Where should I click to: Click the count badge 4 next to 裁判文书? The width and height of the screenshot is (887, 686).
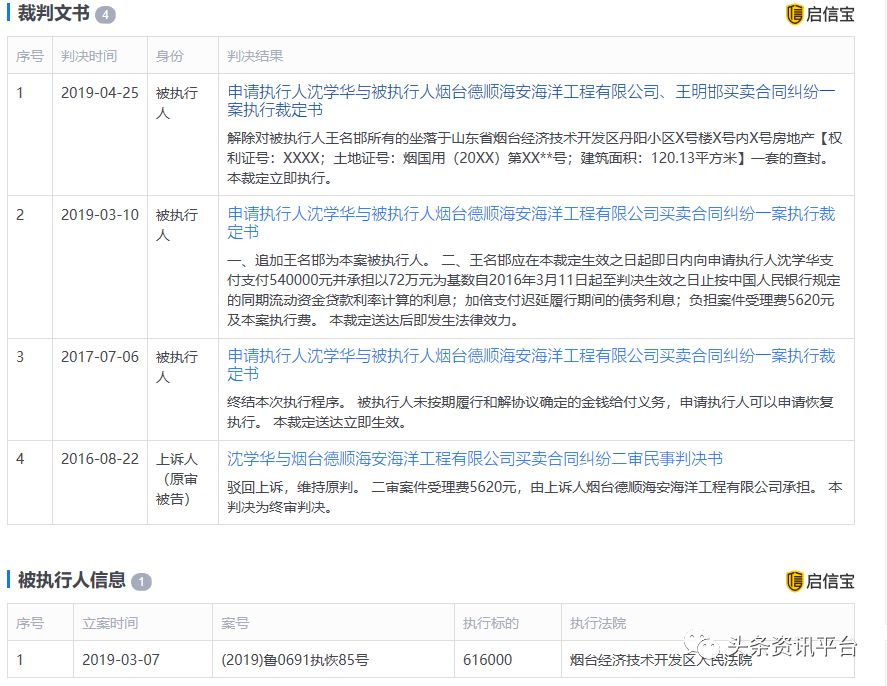[105, 15]
